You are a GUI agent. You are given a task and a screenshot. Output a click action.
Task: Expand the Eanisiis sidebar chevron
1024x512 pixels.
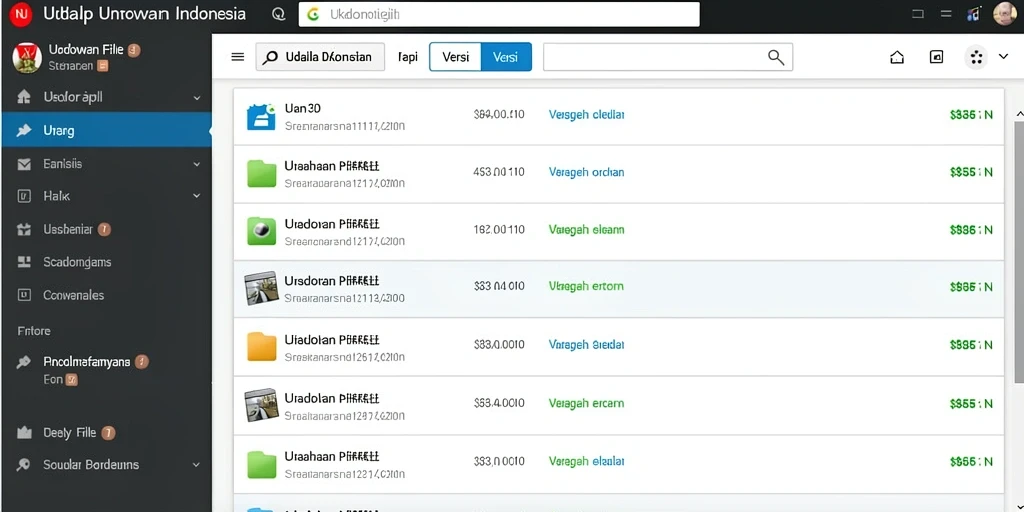pos(197,165)
